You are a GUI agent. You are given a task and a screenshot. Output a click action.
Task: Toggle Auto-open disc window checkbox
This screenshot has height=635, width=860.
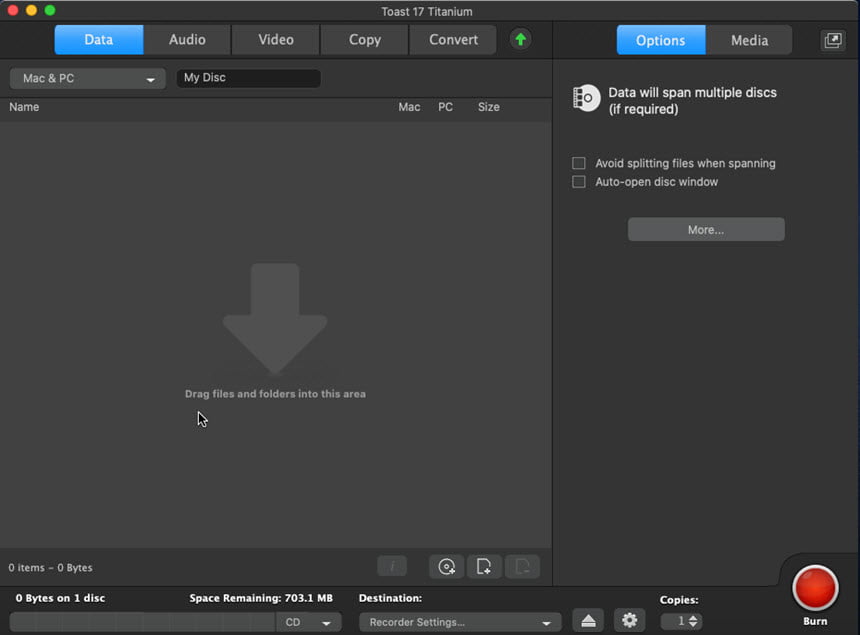579,182
